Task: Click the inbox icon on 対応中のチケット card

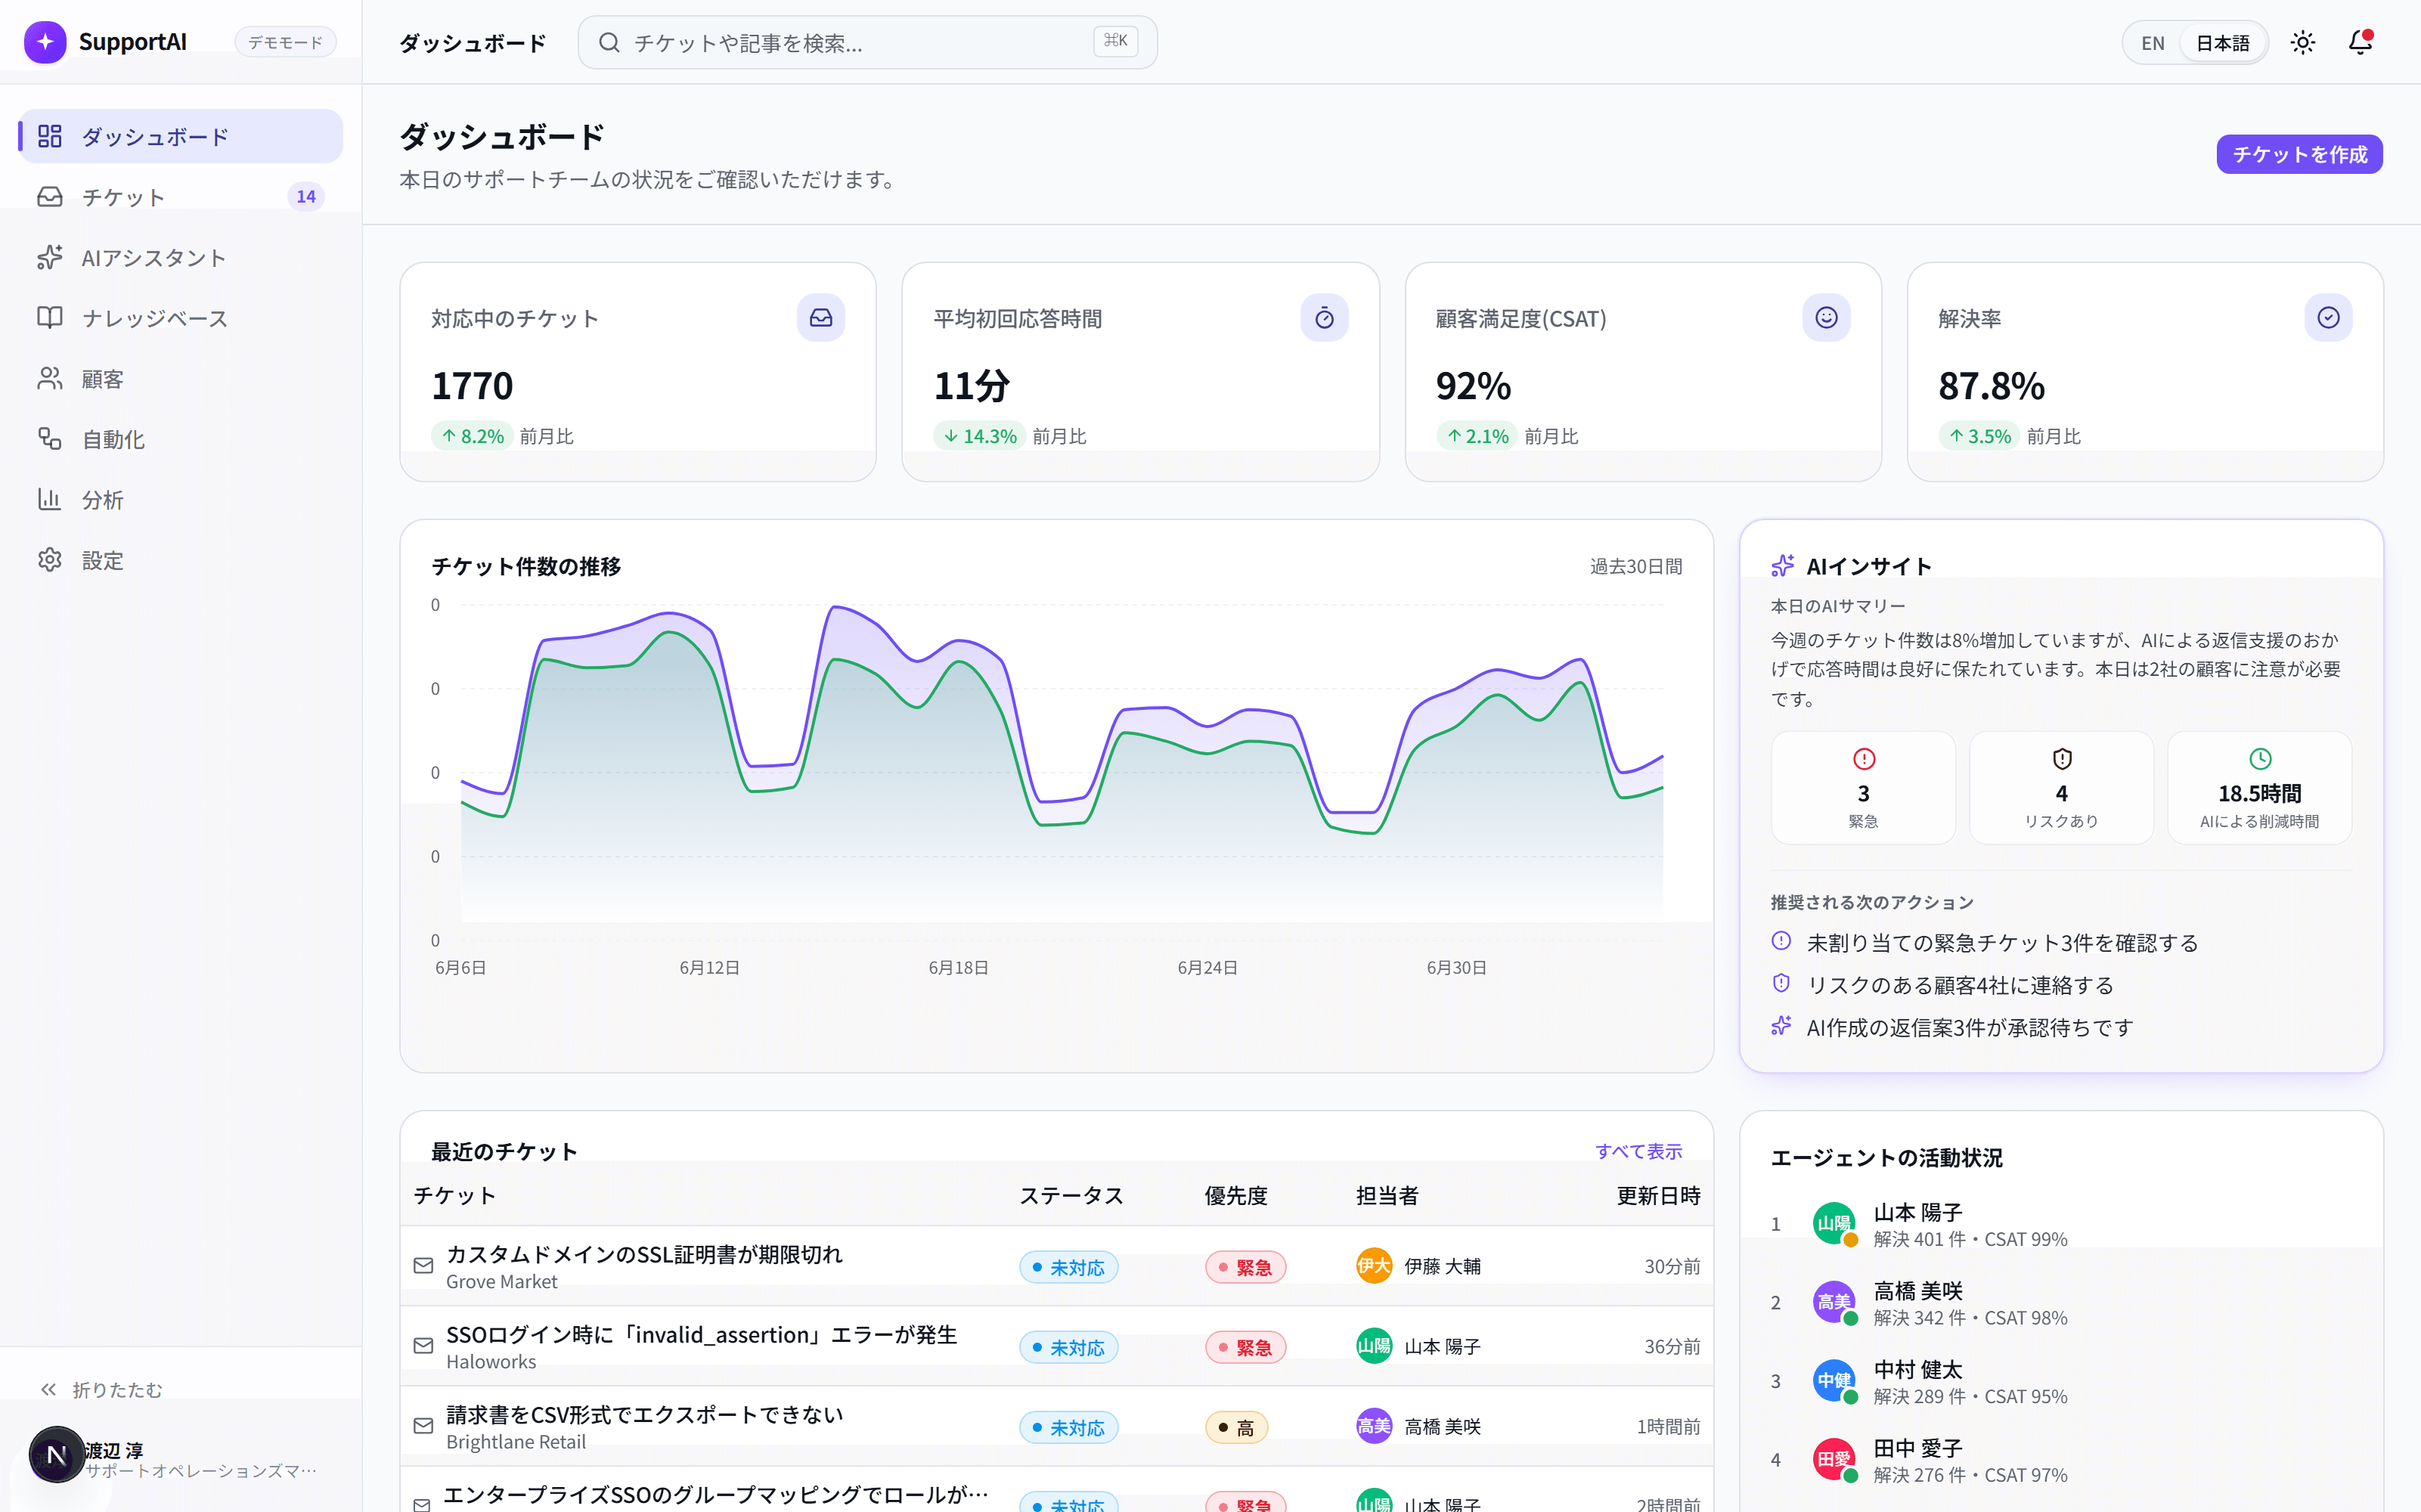Action: 821,318
